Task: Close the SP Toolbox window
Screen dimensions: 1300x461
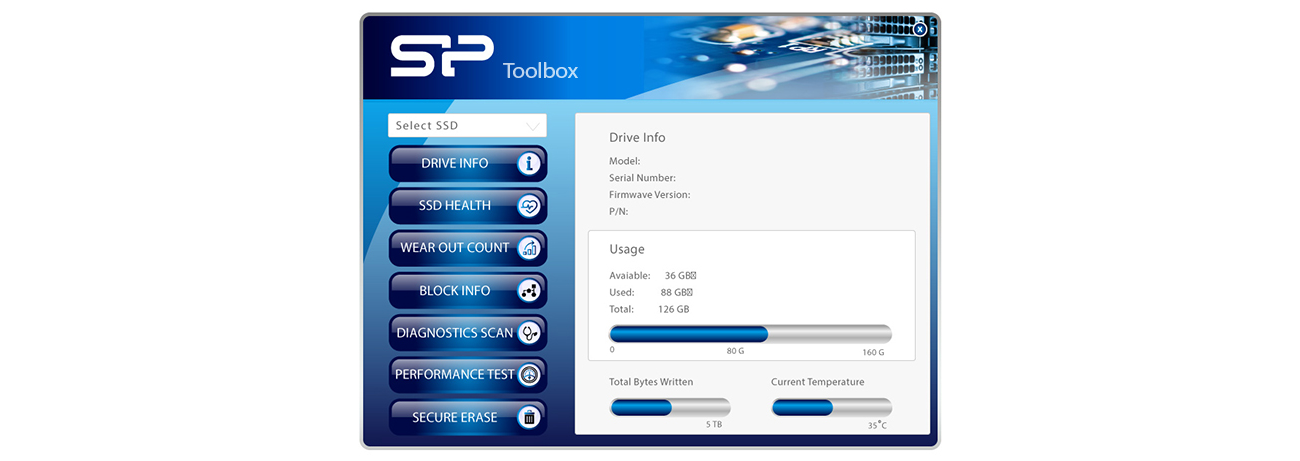Action: click(x=920, y=29)
